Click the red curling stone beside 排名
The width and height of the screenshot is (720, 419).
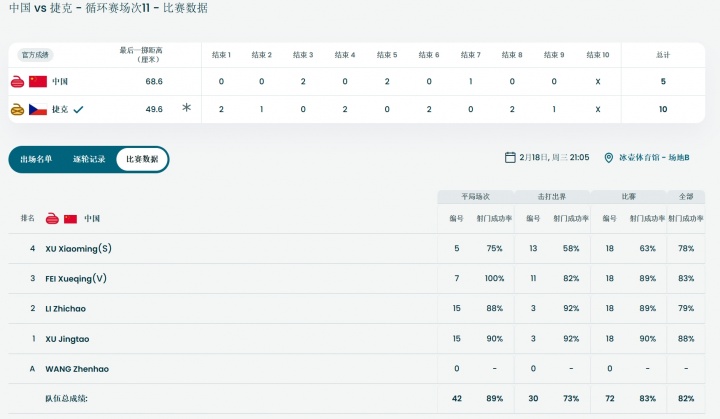point(51,218)
